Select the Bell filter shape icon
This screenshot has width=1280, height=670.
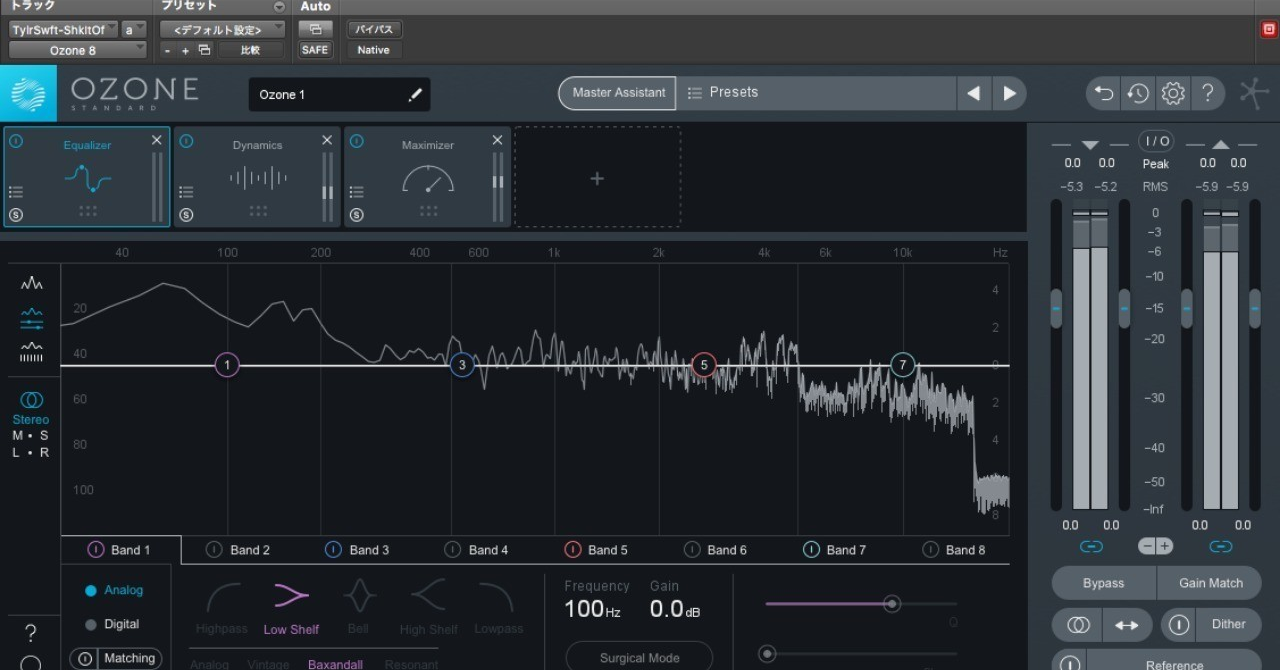(x=358, y=608)
